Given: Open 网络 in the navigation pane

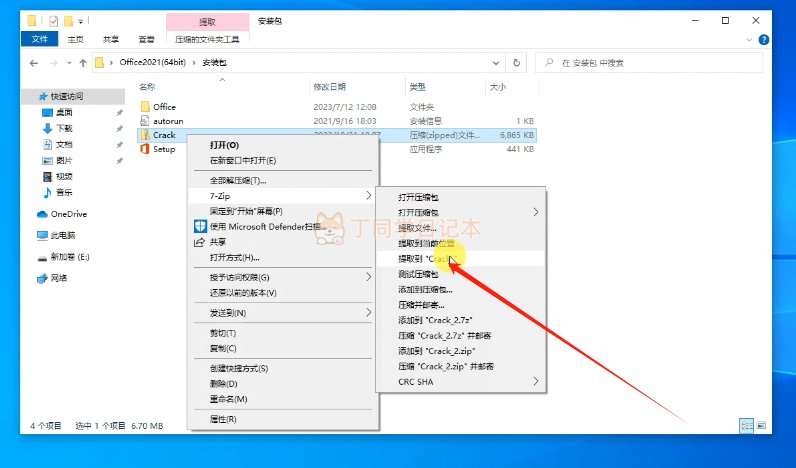Looking at the screenshot, I should tap(59, 278).
